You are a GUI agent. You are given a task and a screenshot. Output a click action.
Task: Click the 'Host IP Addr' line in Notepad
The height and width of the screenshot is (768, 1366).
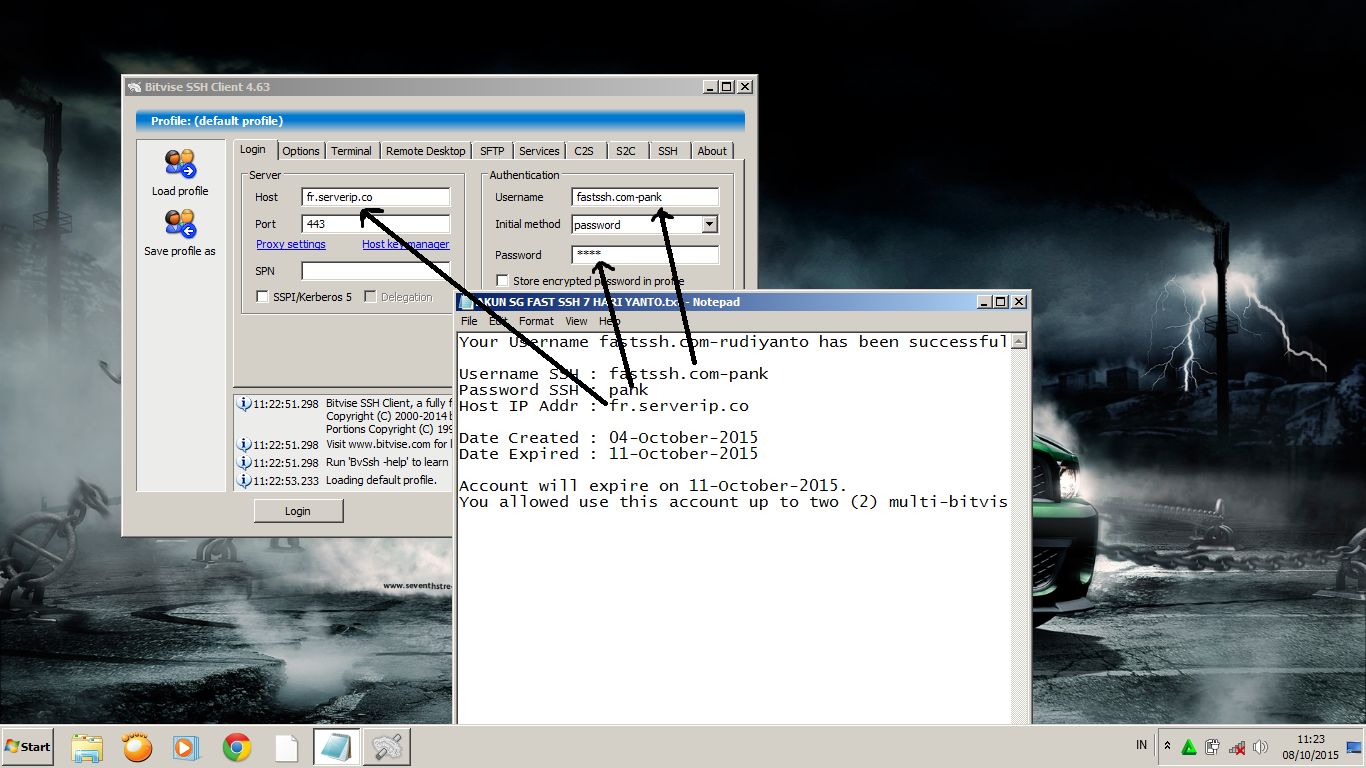point(604,406)
